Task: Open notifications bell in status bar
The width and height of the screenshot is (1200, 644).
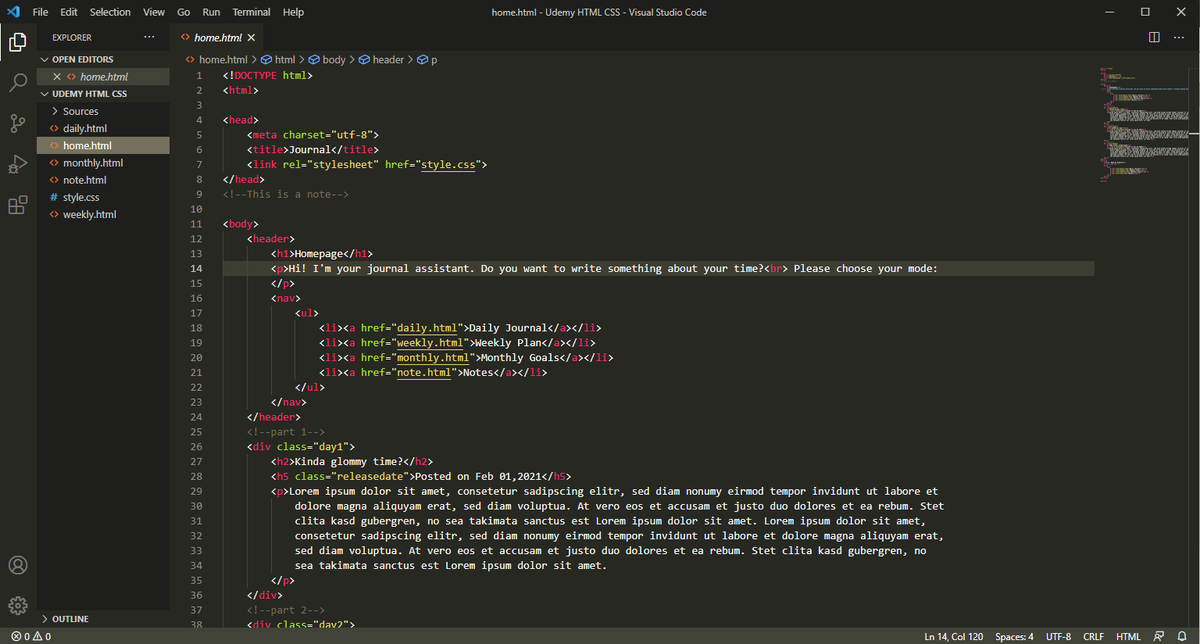Action: (1181, 636)
